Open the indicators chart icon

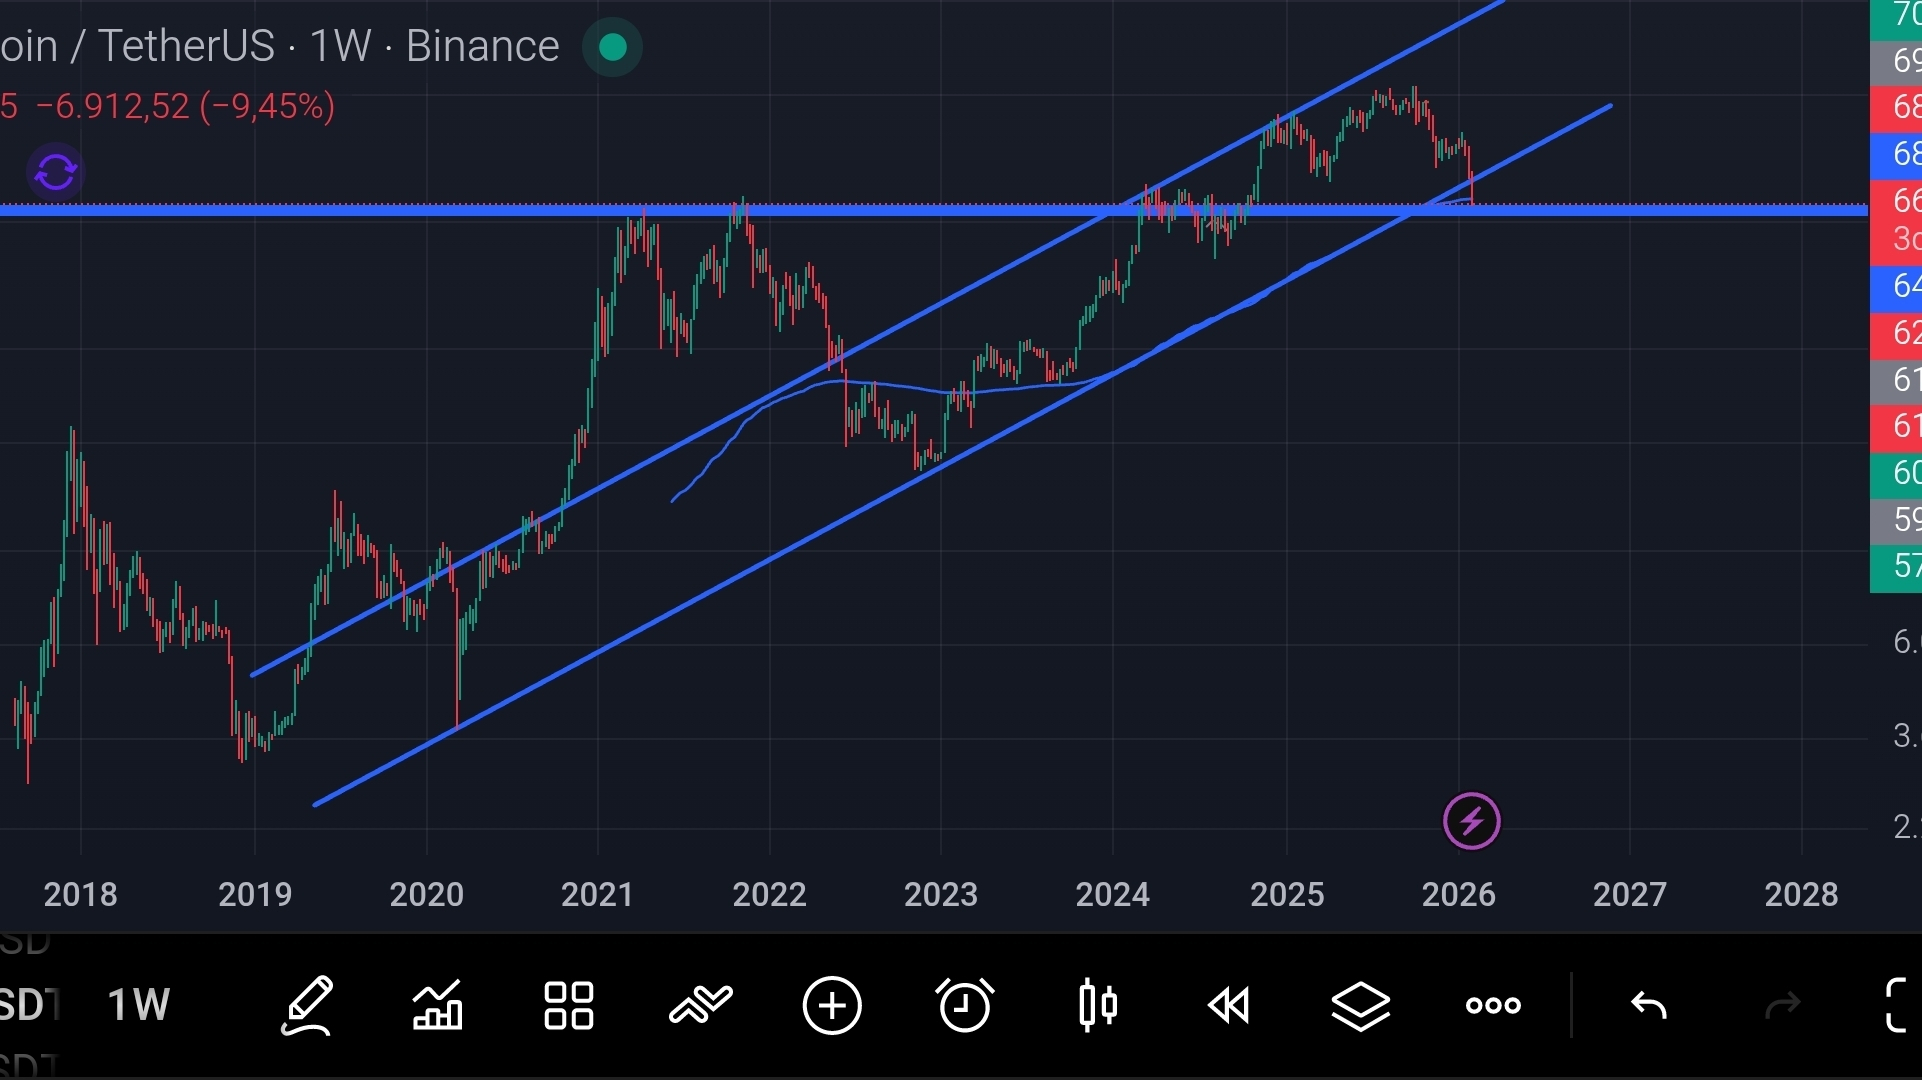point(438,1005)
